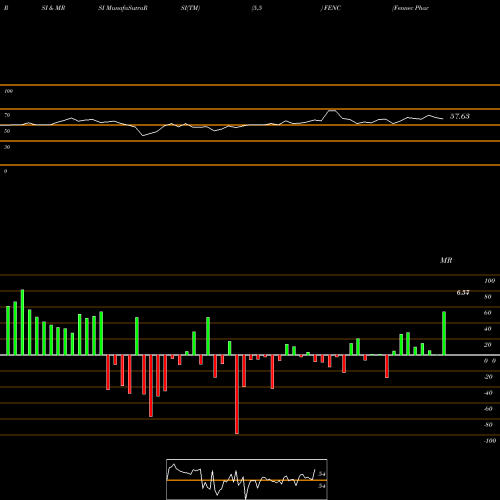Click the mini RSI thumbnail chart
Screen dimensions: 500x500
click(x=247, y=479)
